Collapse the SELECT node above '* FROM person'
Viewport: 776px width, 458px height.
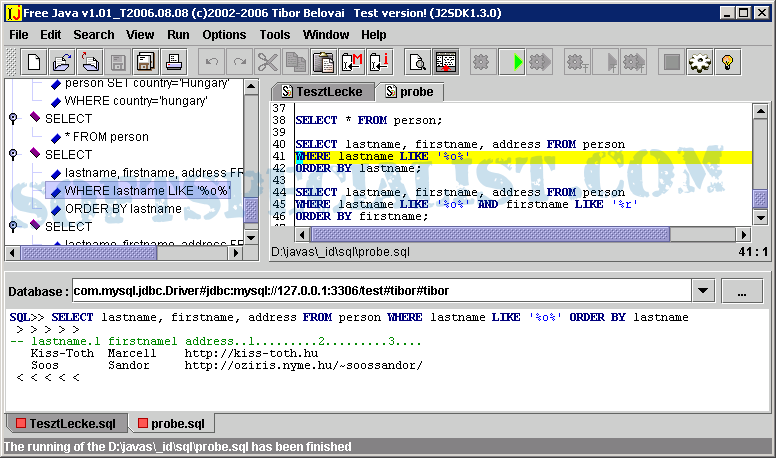pos(14,119)
